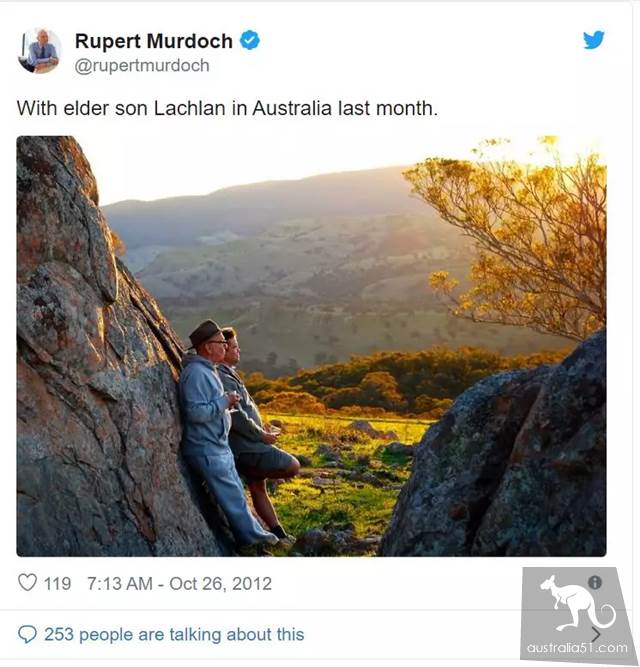The width and height of the screenshot is (640, 667).
Task: Open the @rupertmurdoch handle link
Action: click(142, 66)
